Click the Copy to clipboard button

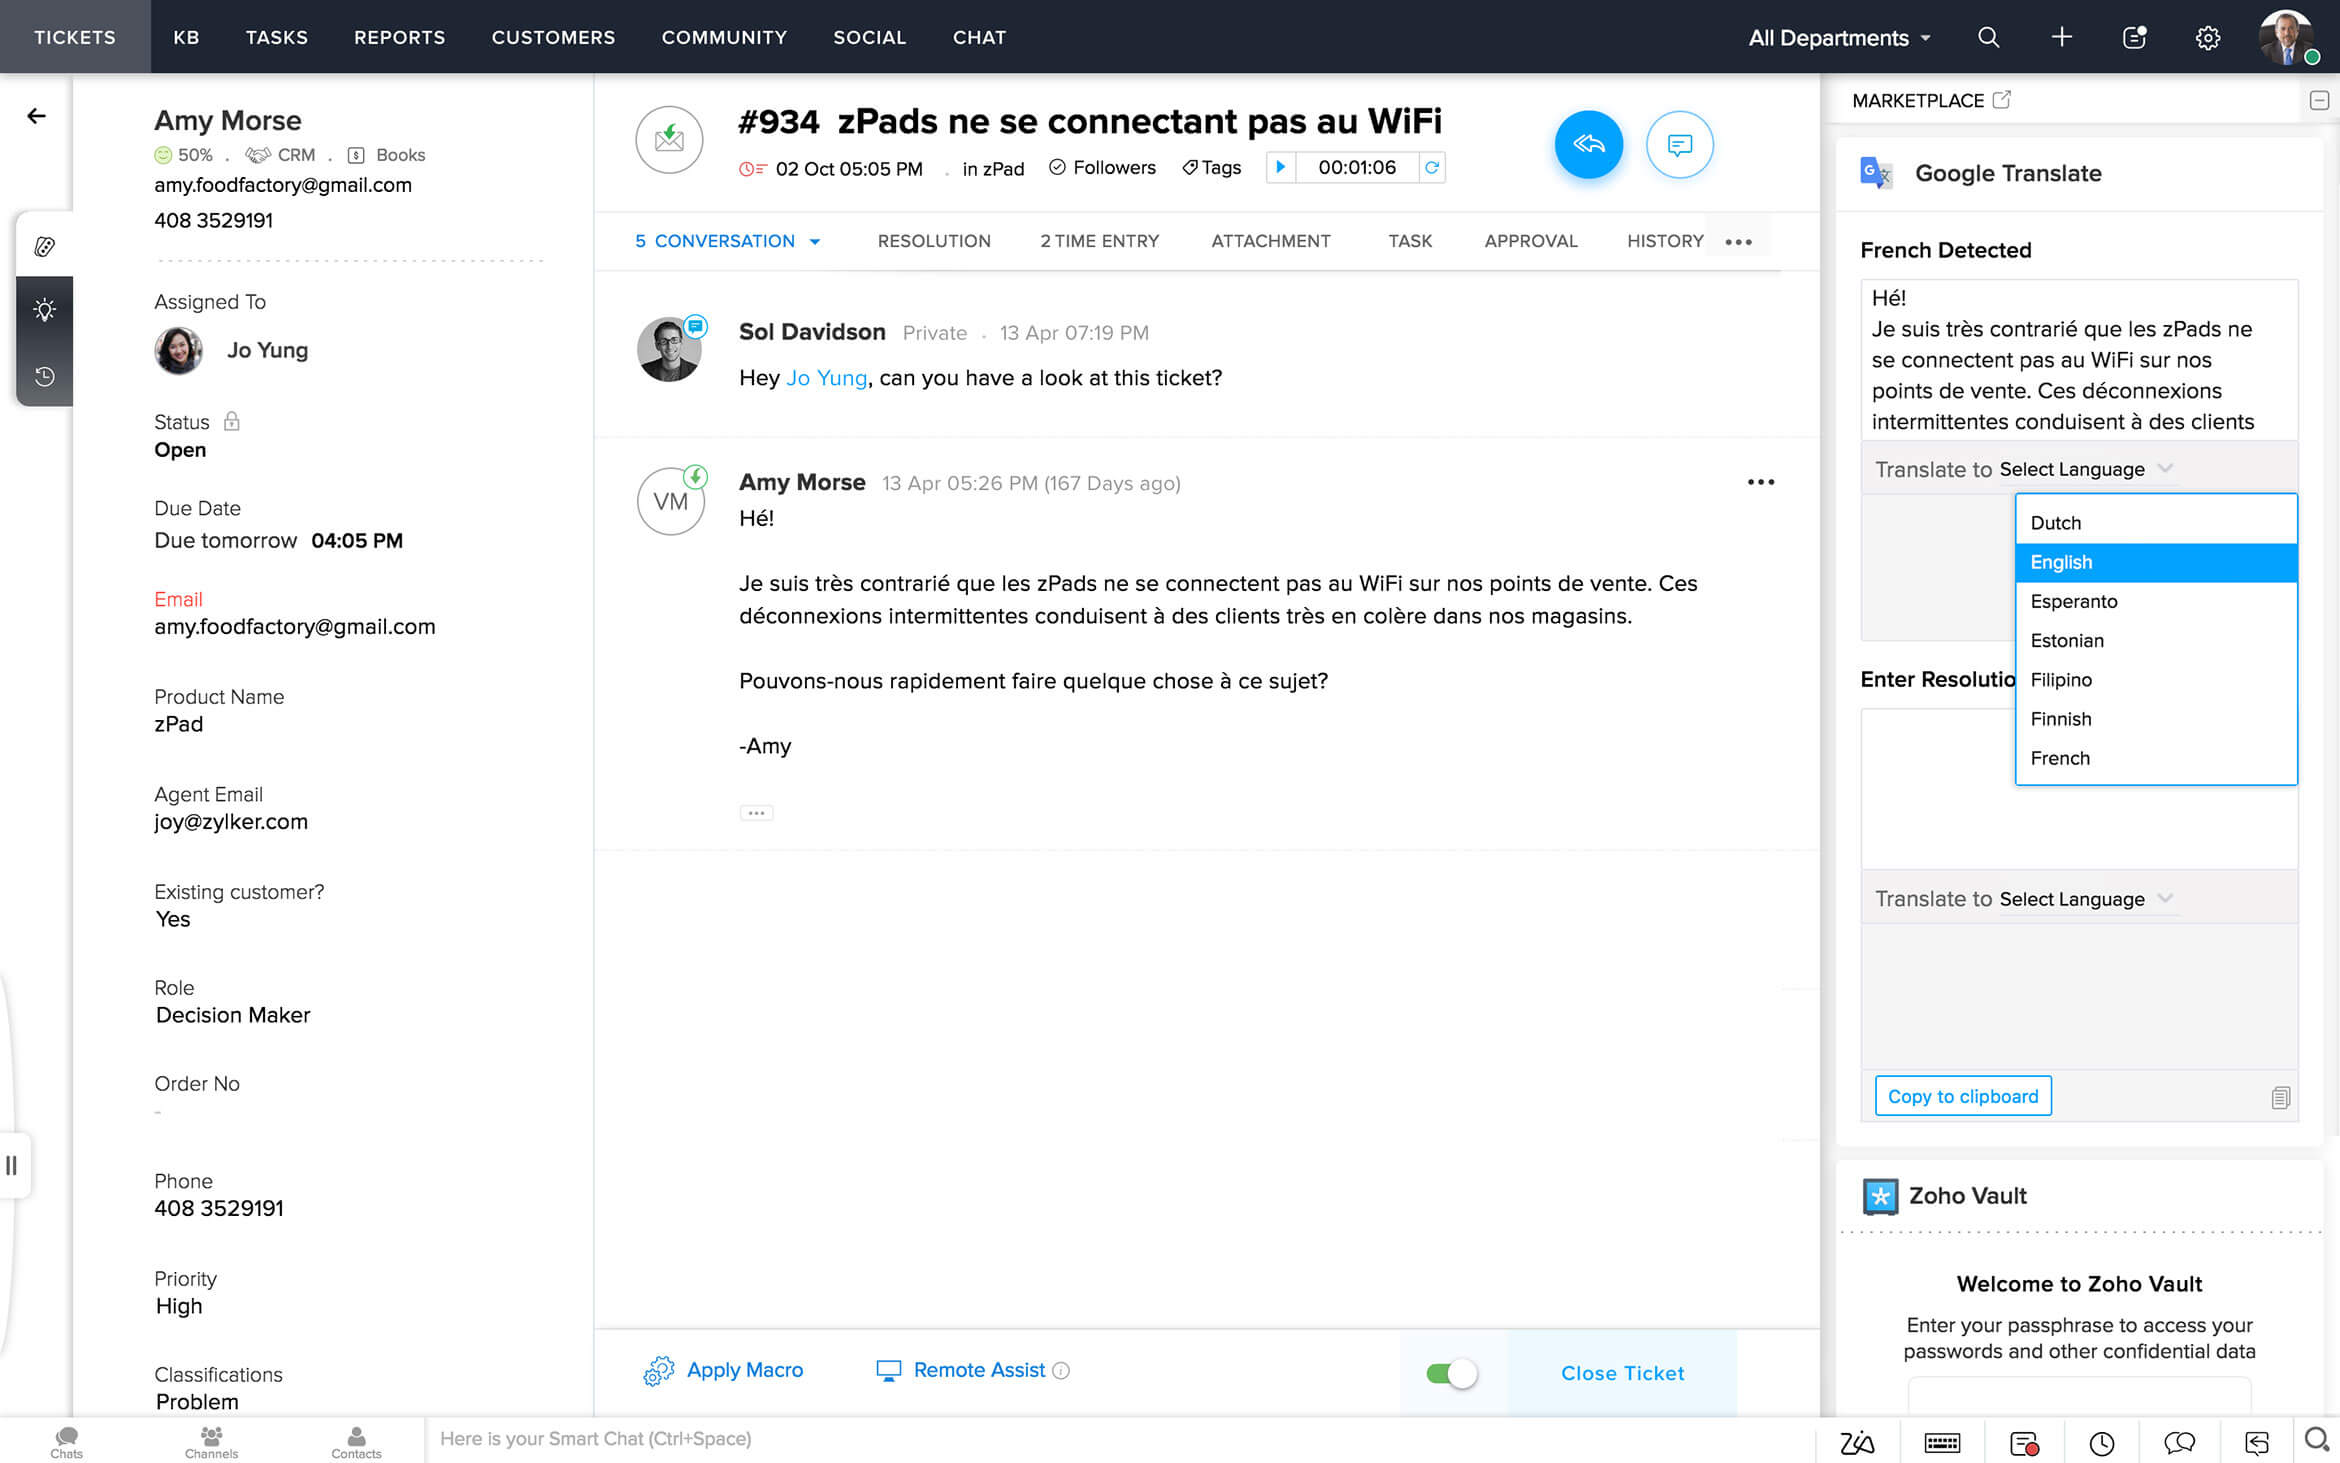click(x=1962, y=1096)
